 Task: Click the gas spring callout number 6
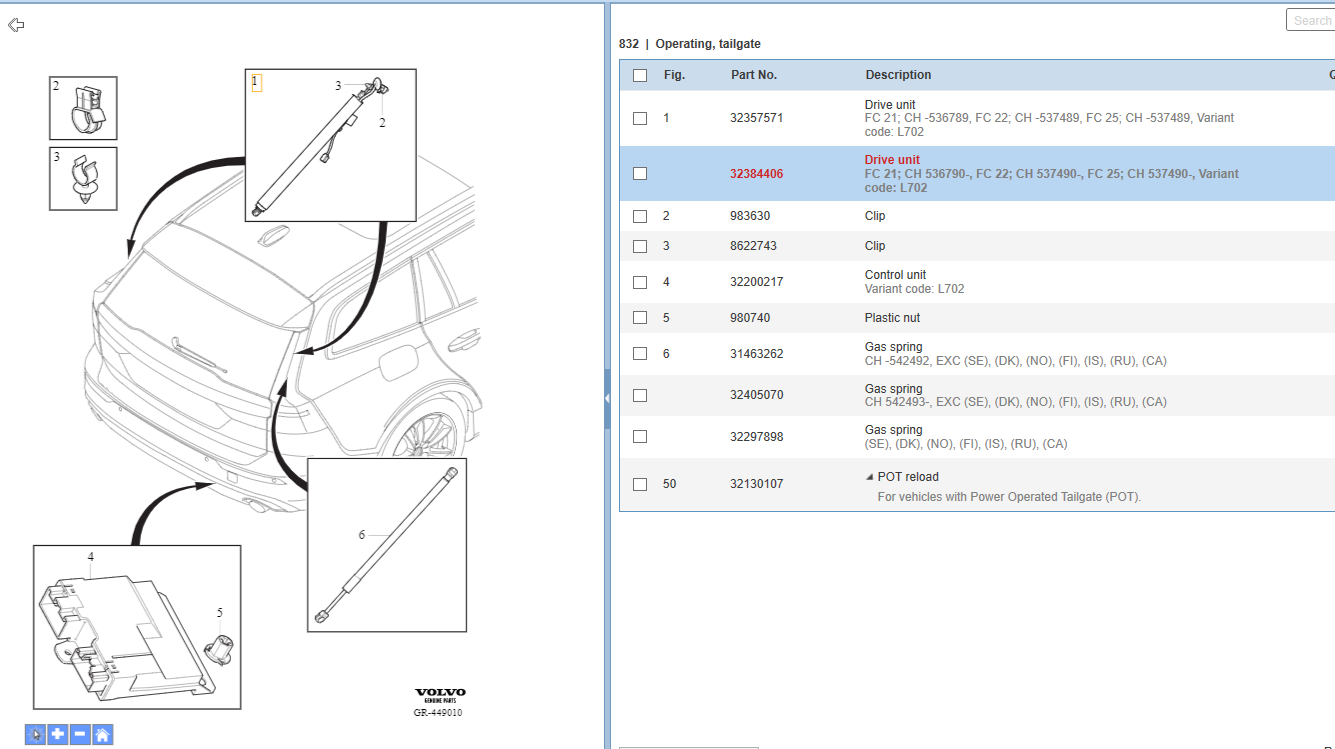(x=362, y=535)
